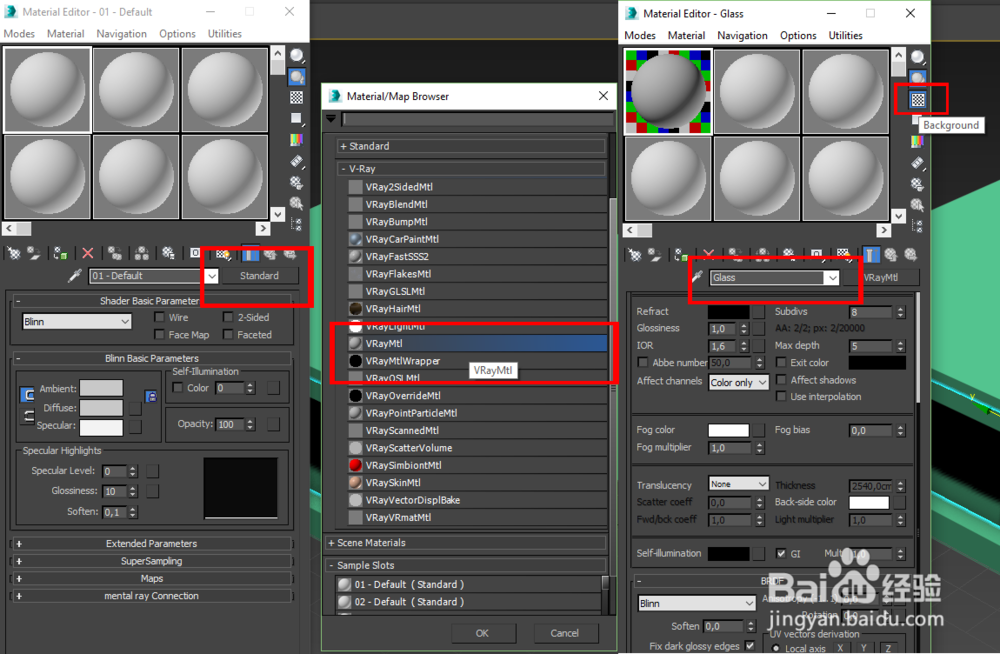Click Get Material icon in left editor
This screenshot has height=654, width=1000.
13,253
